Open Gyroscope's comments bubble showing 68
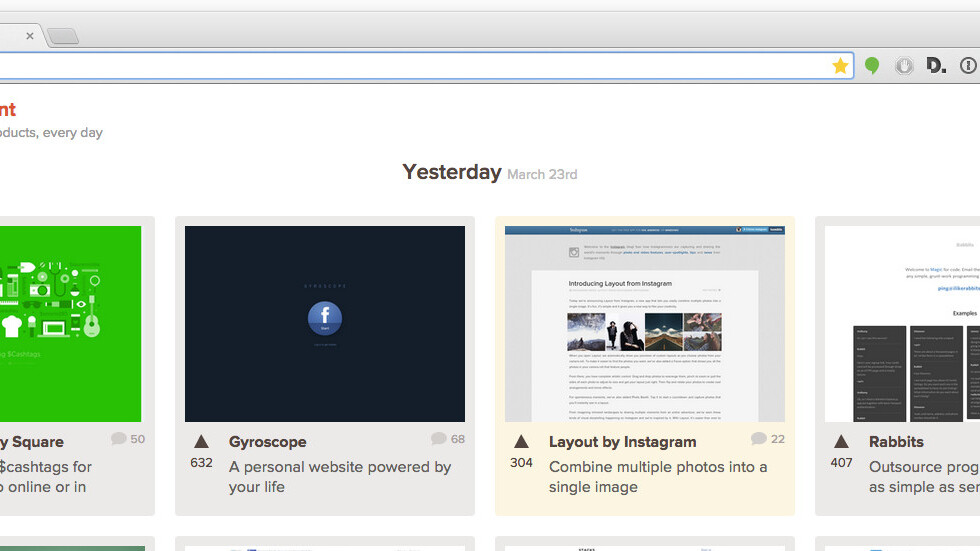 click(438, 439)
